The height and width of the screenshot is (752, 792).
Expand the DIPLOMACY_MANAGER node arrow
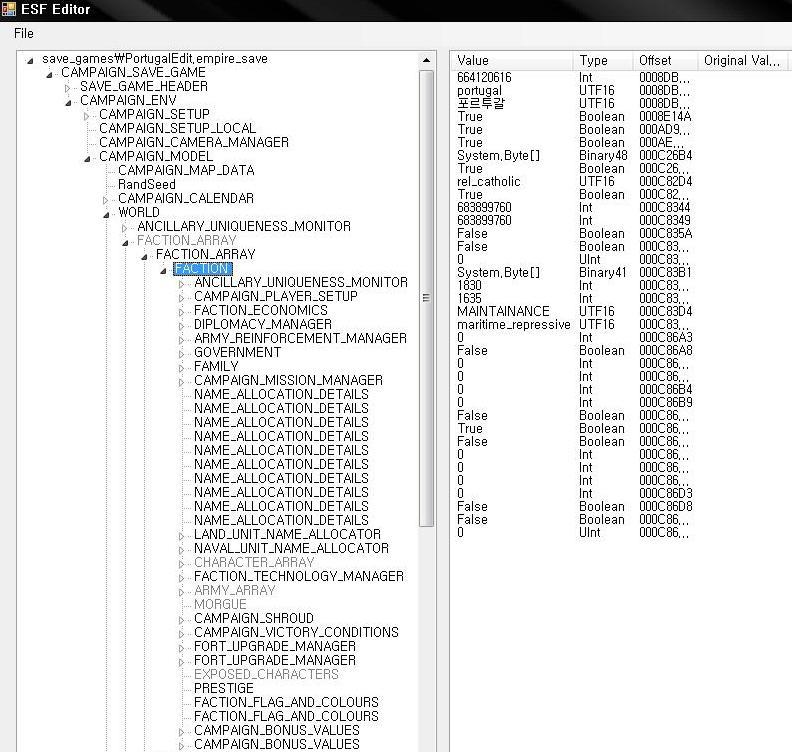[x=182, y=325]
